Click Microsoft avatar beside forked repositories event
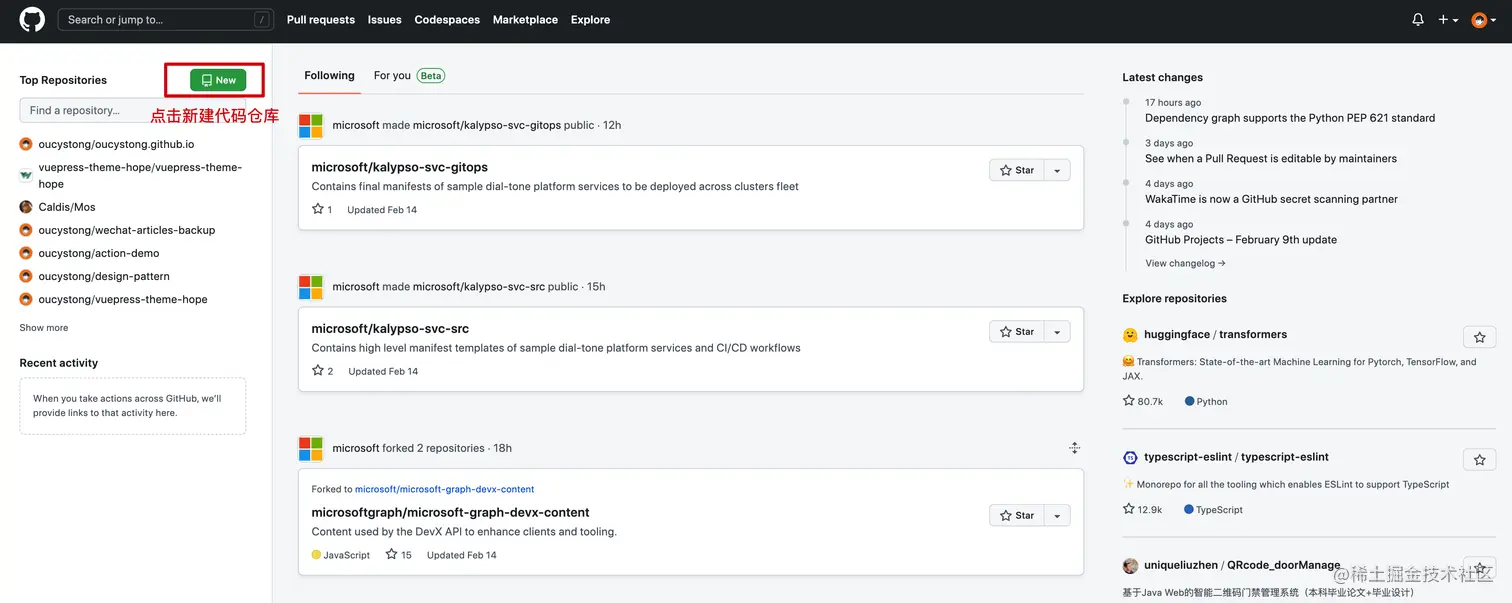 click(x=311, y=449)
